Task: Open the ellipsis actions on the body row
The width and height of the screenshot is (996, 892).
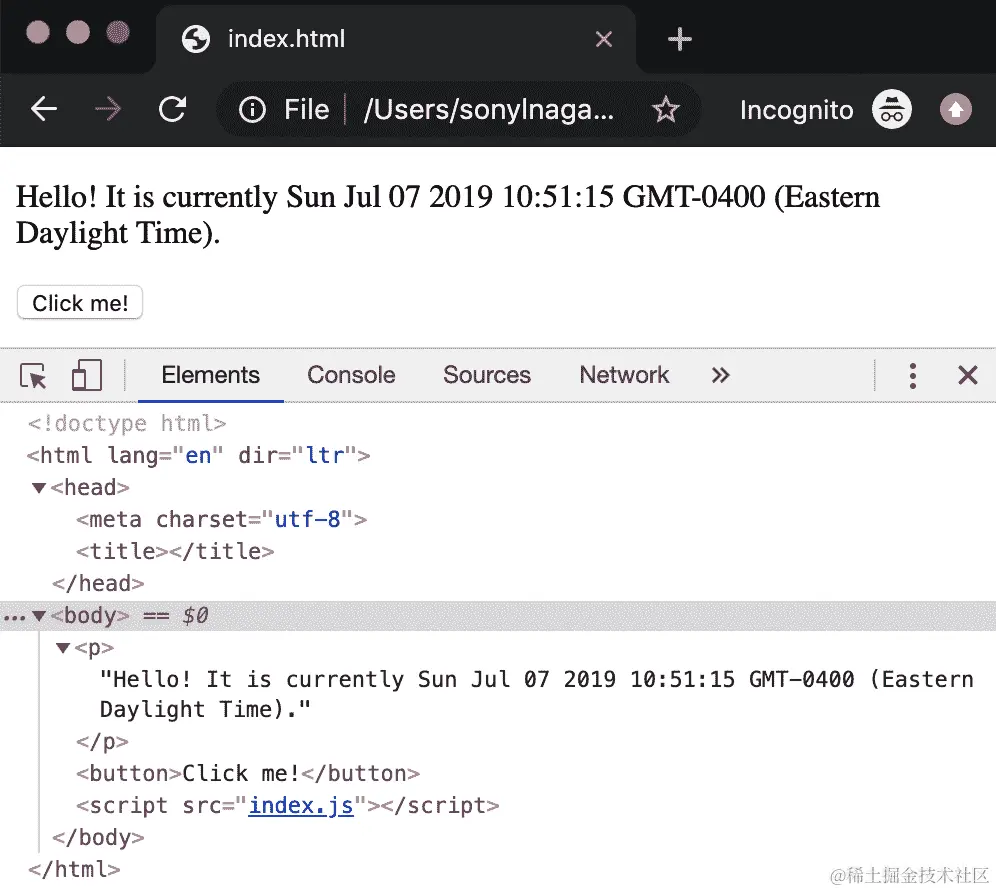Action: pos(14,617)
